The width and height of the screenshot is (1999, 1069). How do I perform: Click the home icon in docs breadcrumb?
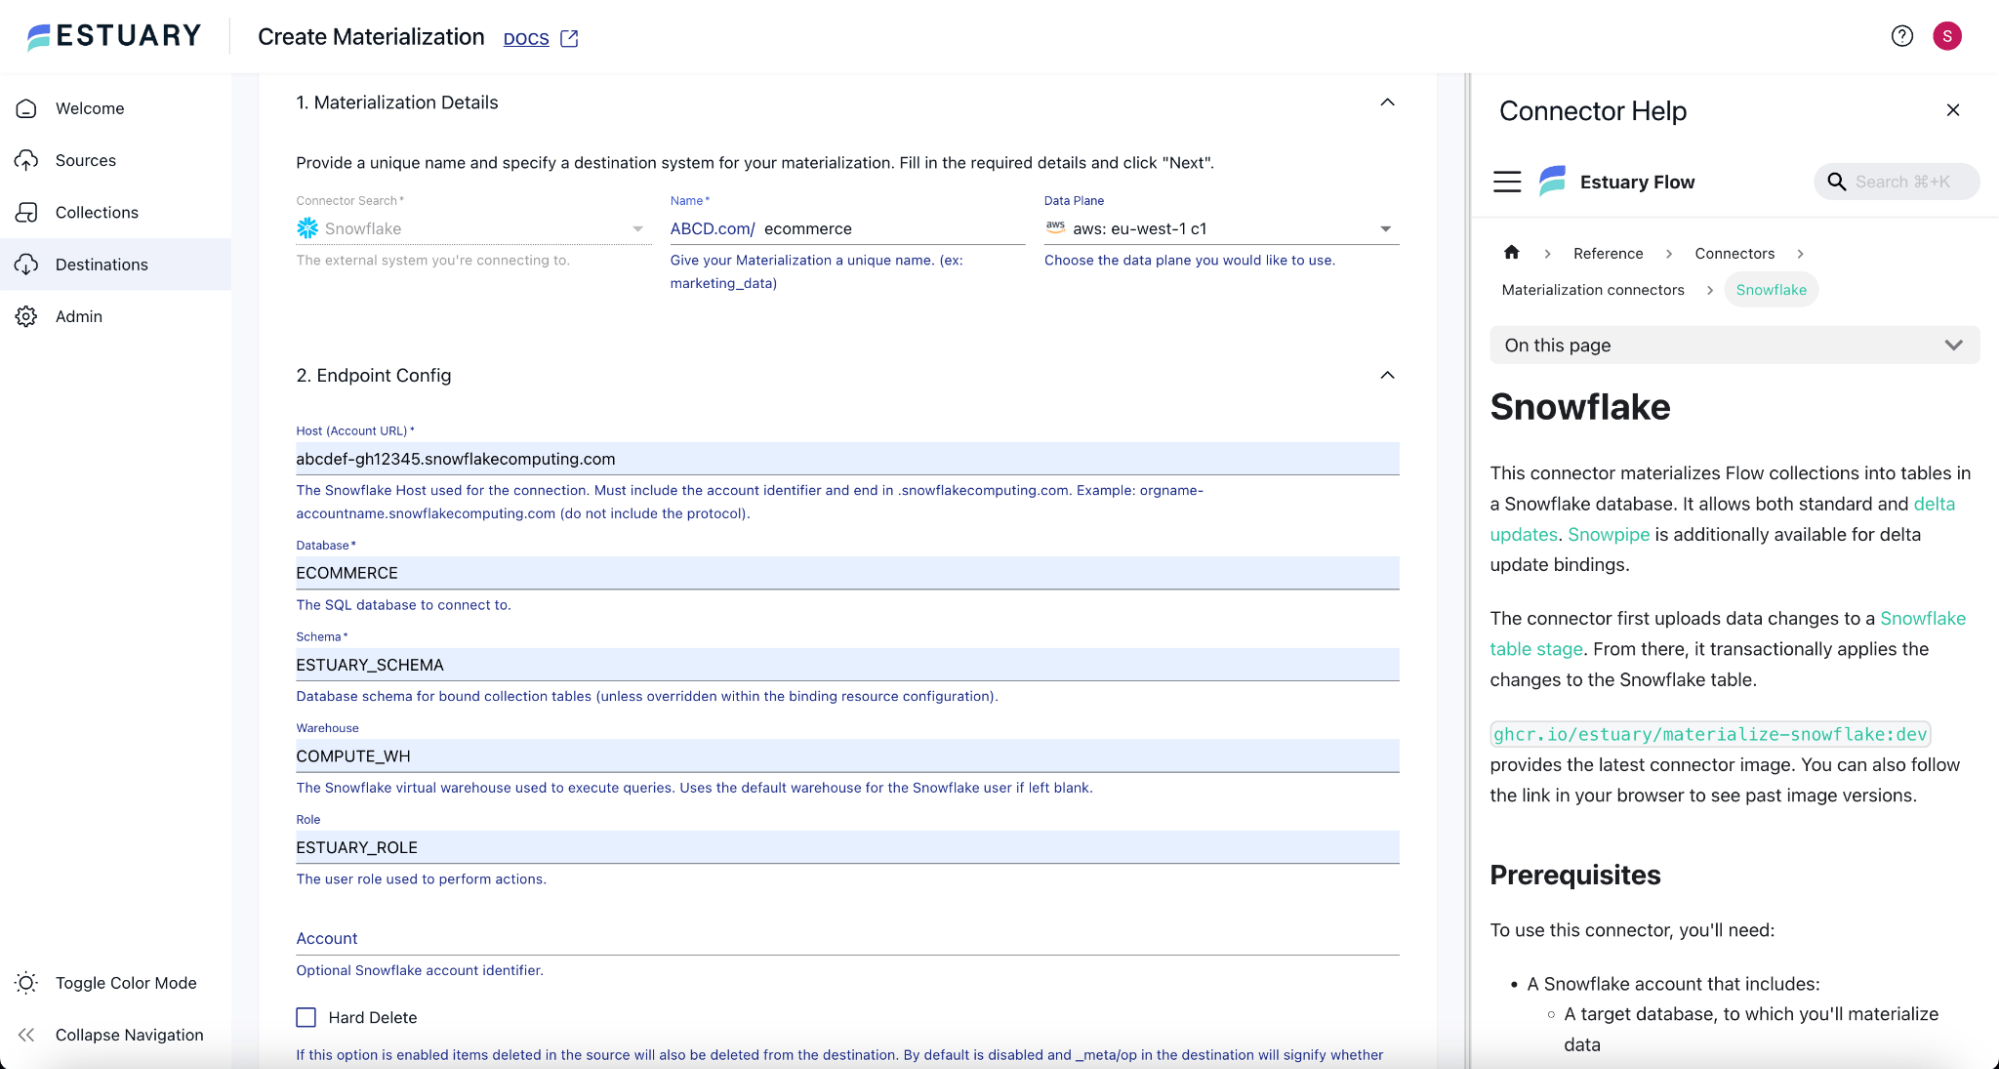click(x=1511, y=252)
